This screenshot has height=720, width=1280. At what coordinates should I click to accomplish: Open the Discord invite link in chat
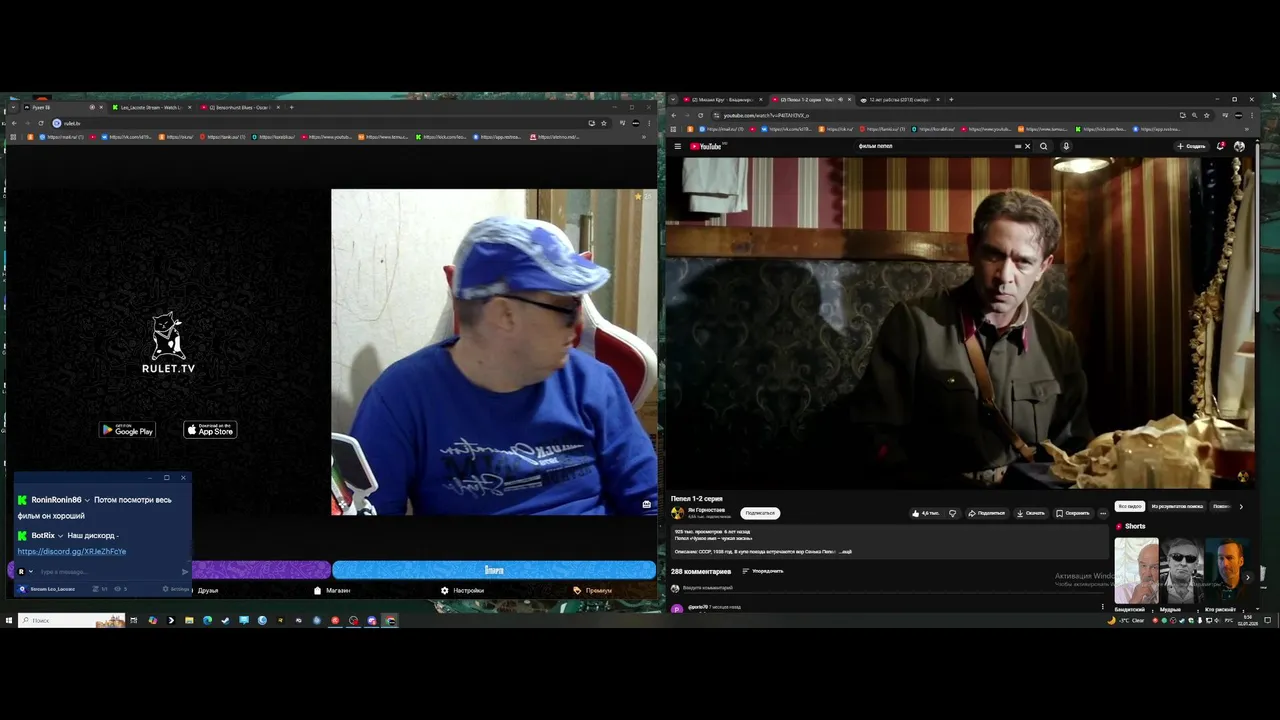coord(71,551)
